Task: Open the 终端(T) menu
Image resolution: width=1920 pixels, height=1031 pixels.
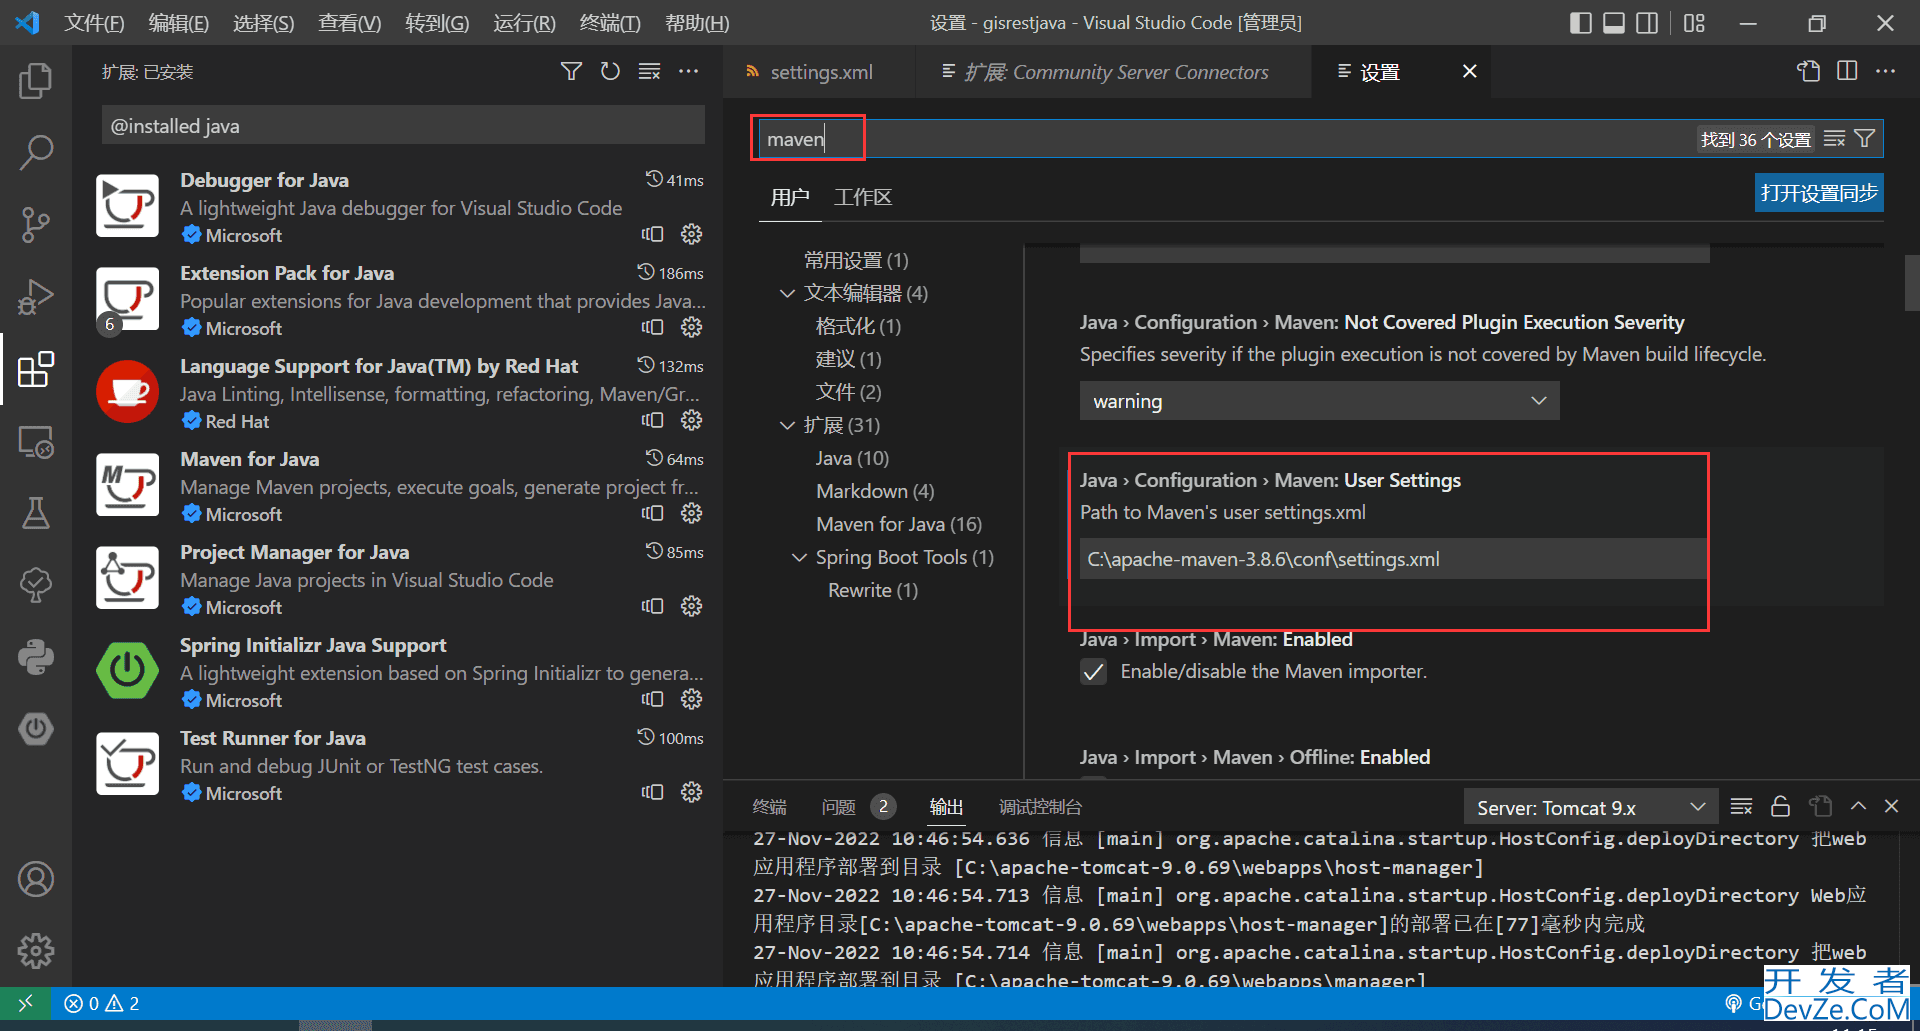Action: pyautogui.click(x=610, y=23)
